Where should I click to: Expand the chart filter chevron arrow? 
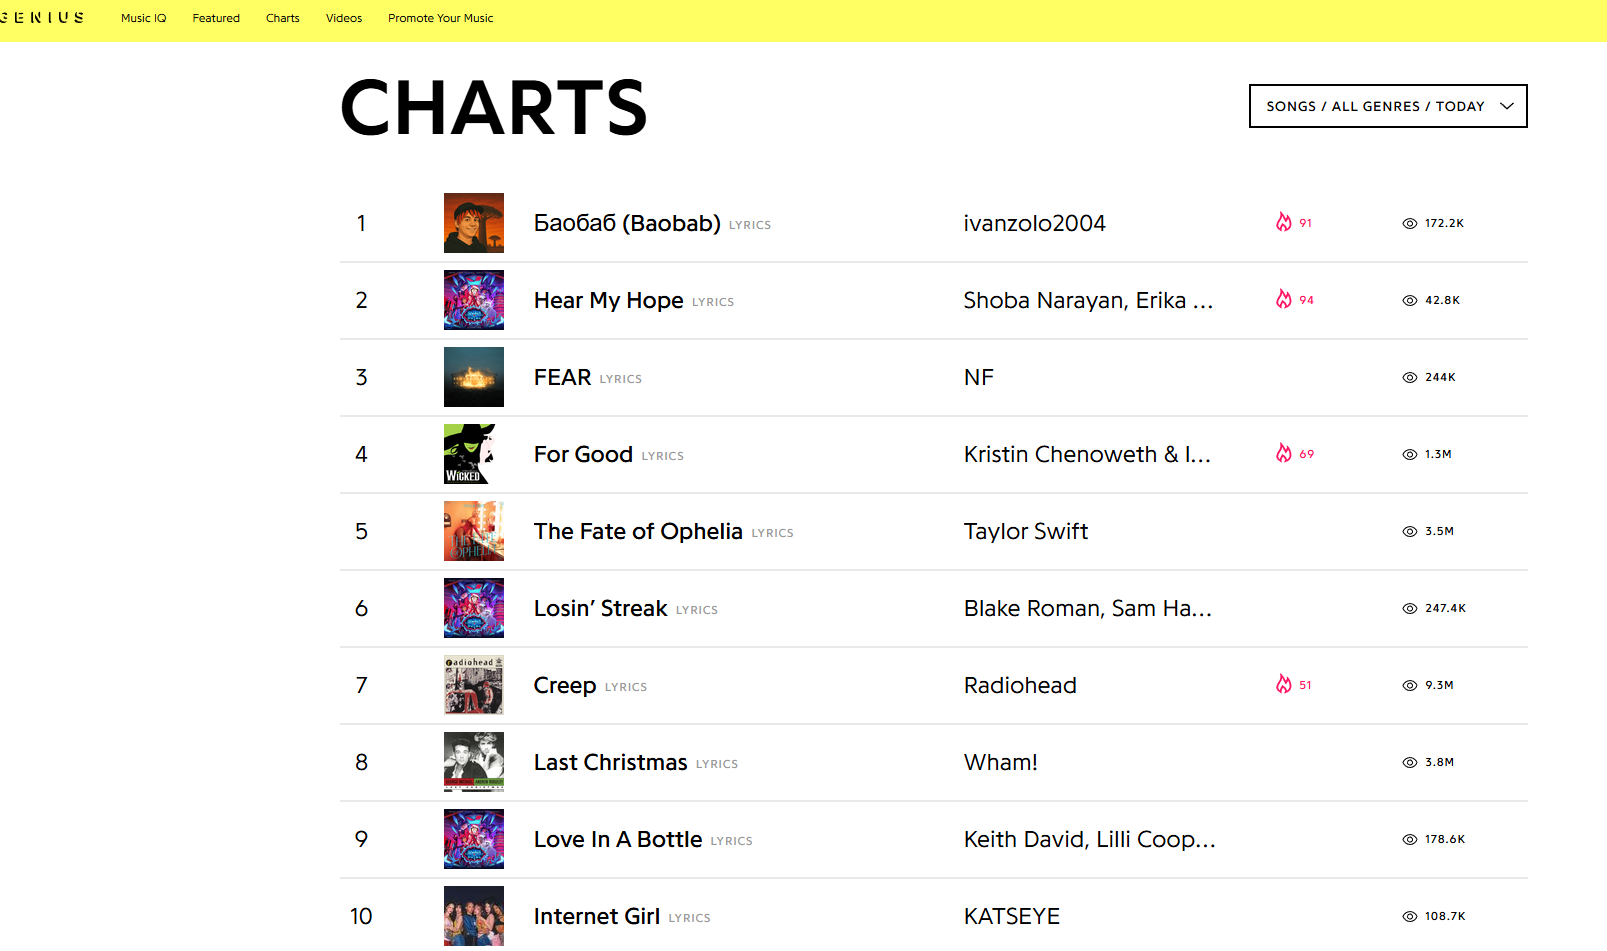(x=1507, y=106)
